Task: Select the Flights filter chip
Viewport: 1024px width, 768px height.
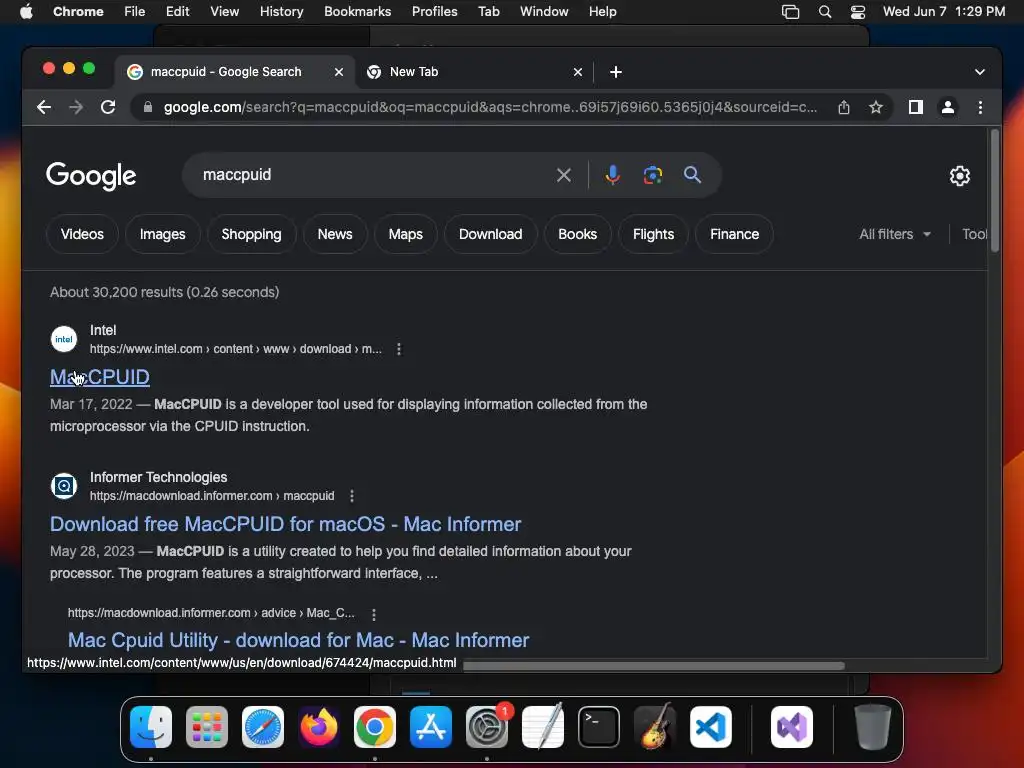Action: point(653,234)
